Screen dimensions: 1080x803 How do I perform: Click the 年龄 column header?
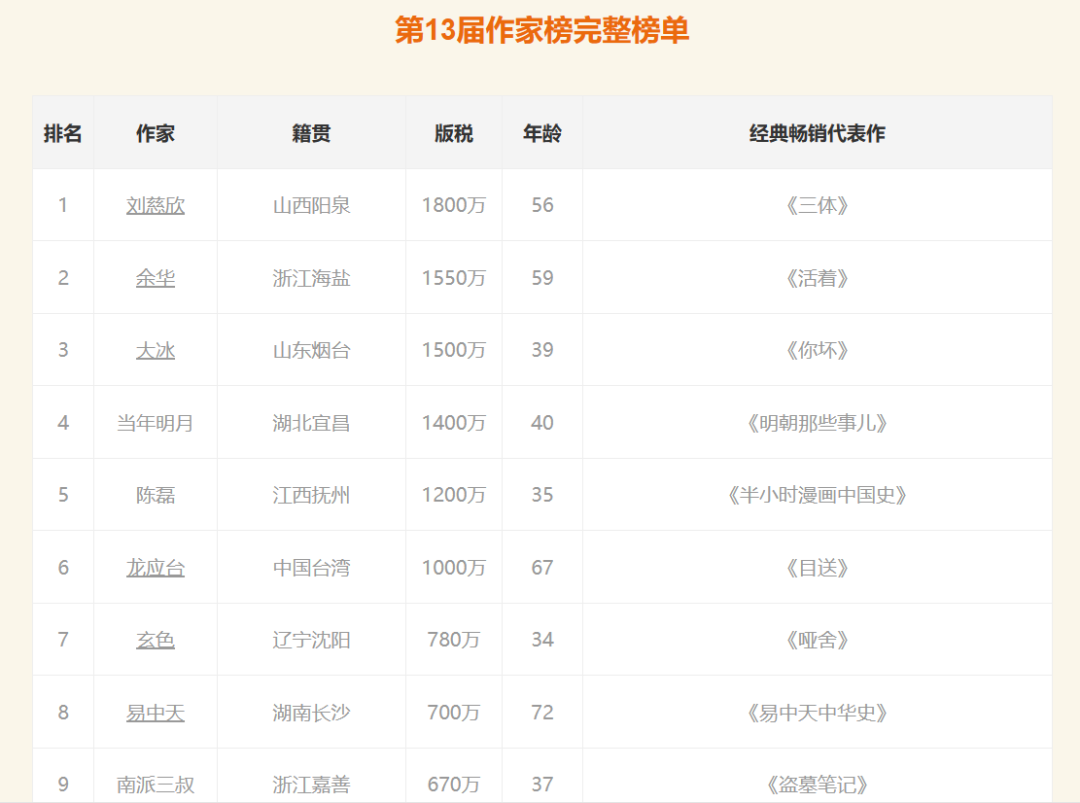[x=542, y=133]
